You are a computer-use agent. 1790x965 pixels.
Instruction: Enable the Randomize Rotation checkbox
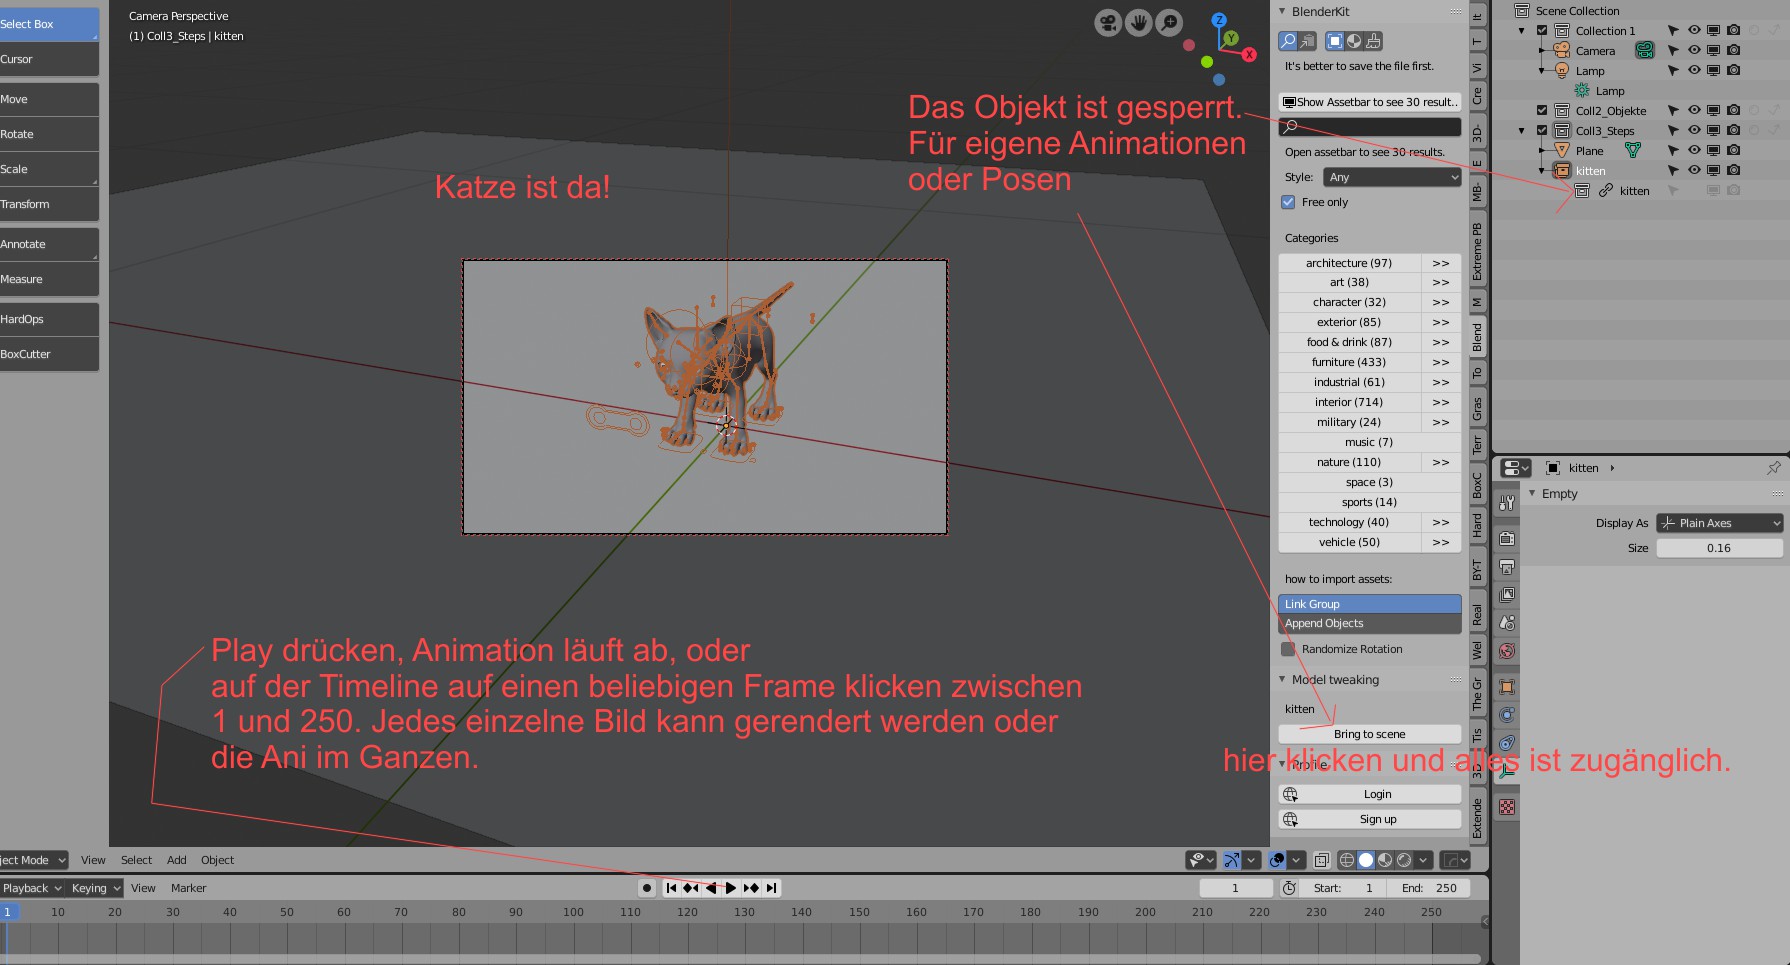[1288, 649]
